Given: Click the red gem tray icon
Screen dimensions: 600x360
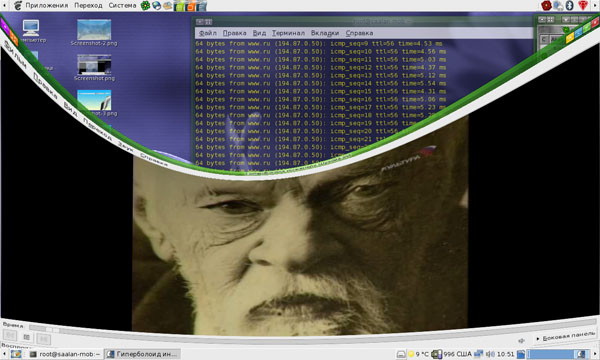Looking at the screenshot, I should click(x=583, y=5).
